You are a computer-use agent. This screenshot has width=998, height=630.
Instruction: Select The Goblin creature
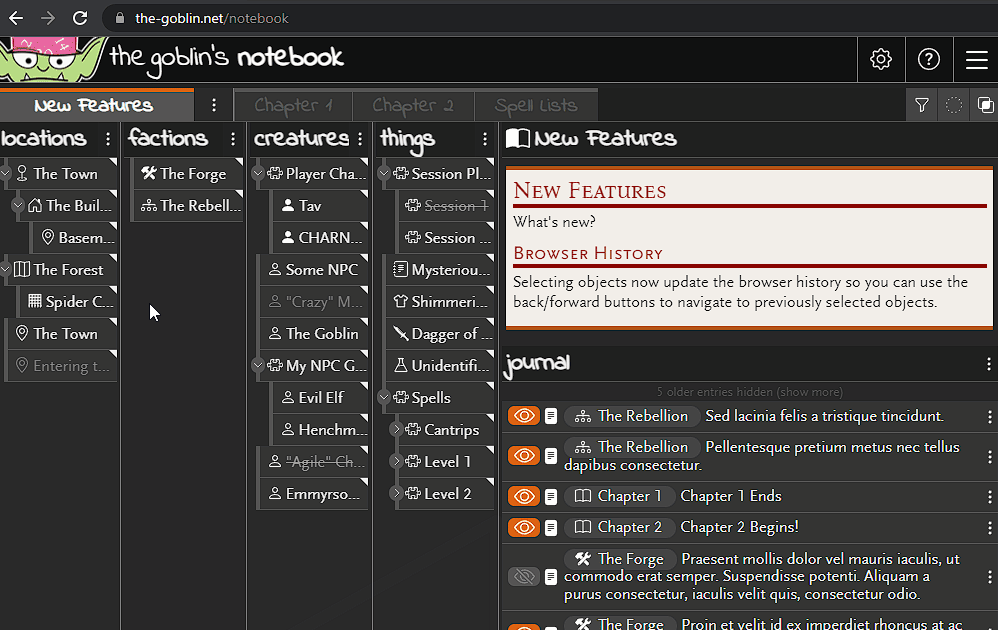pyautogui.click(x=314, y=333)
